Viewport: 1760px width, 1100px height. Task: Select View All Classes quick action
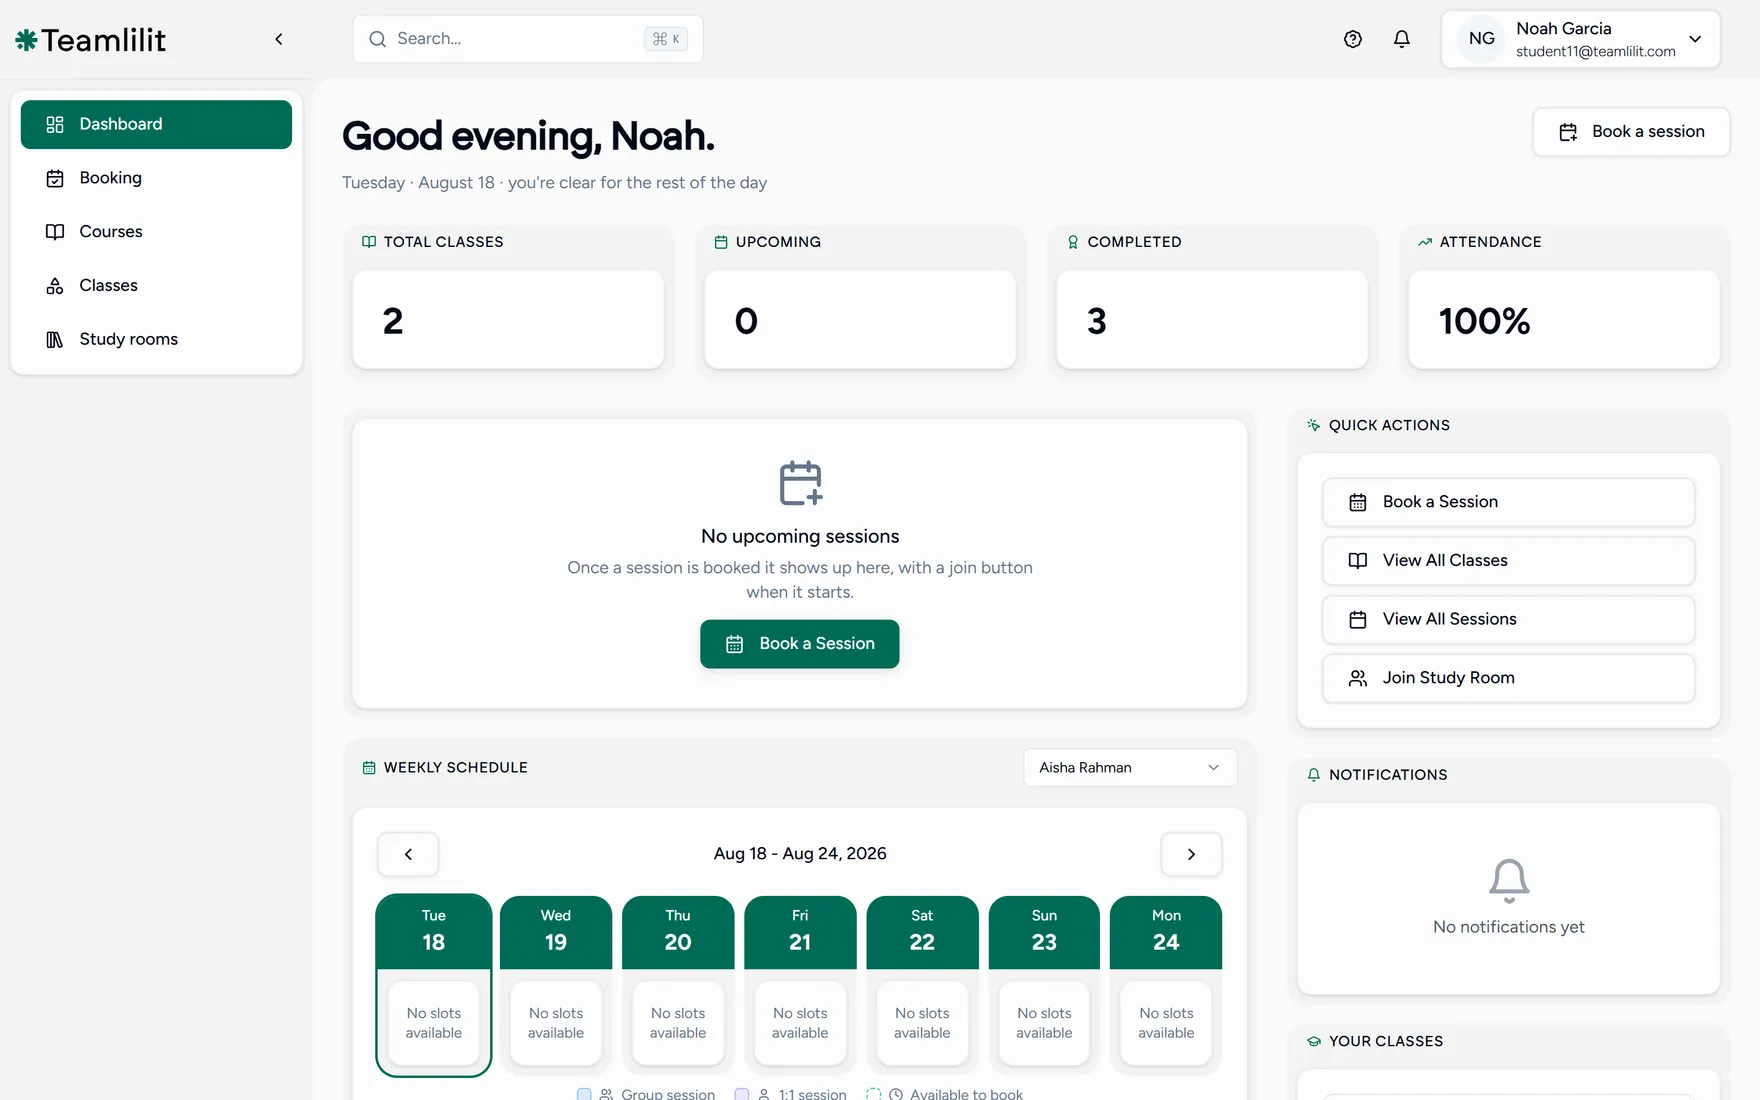(x=1508, y=561)
